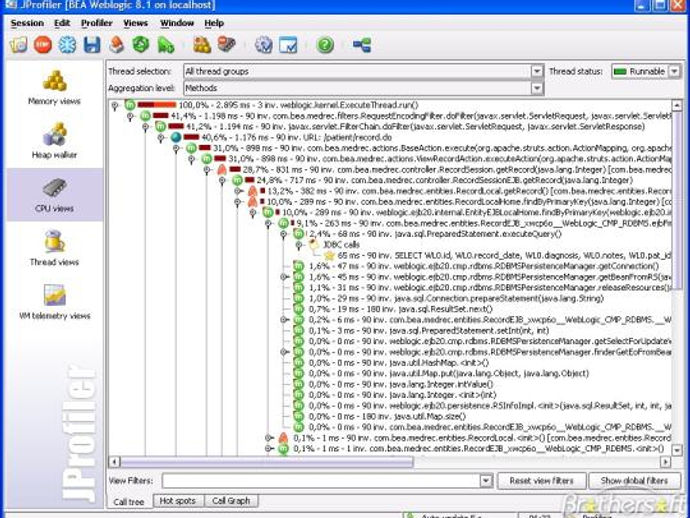Select CPU views in the sidebar
Image resolution: width=690 pixels, height=518 pixels.
click(55, 195)
